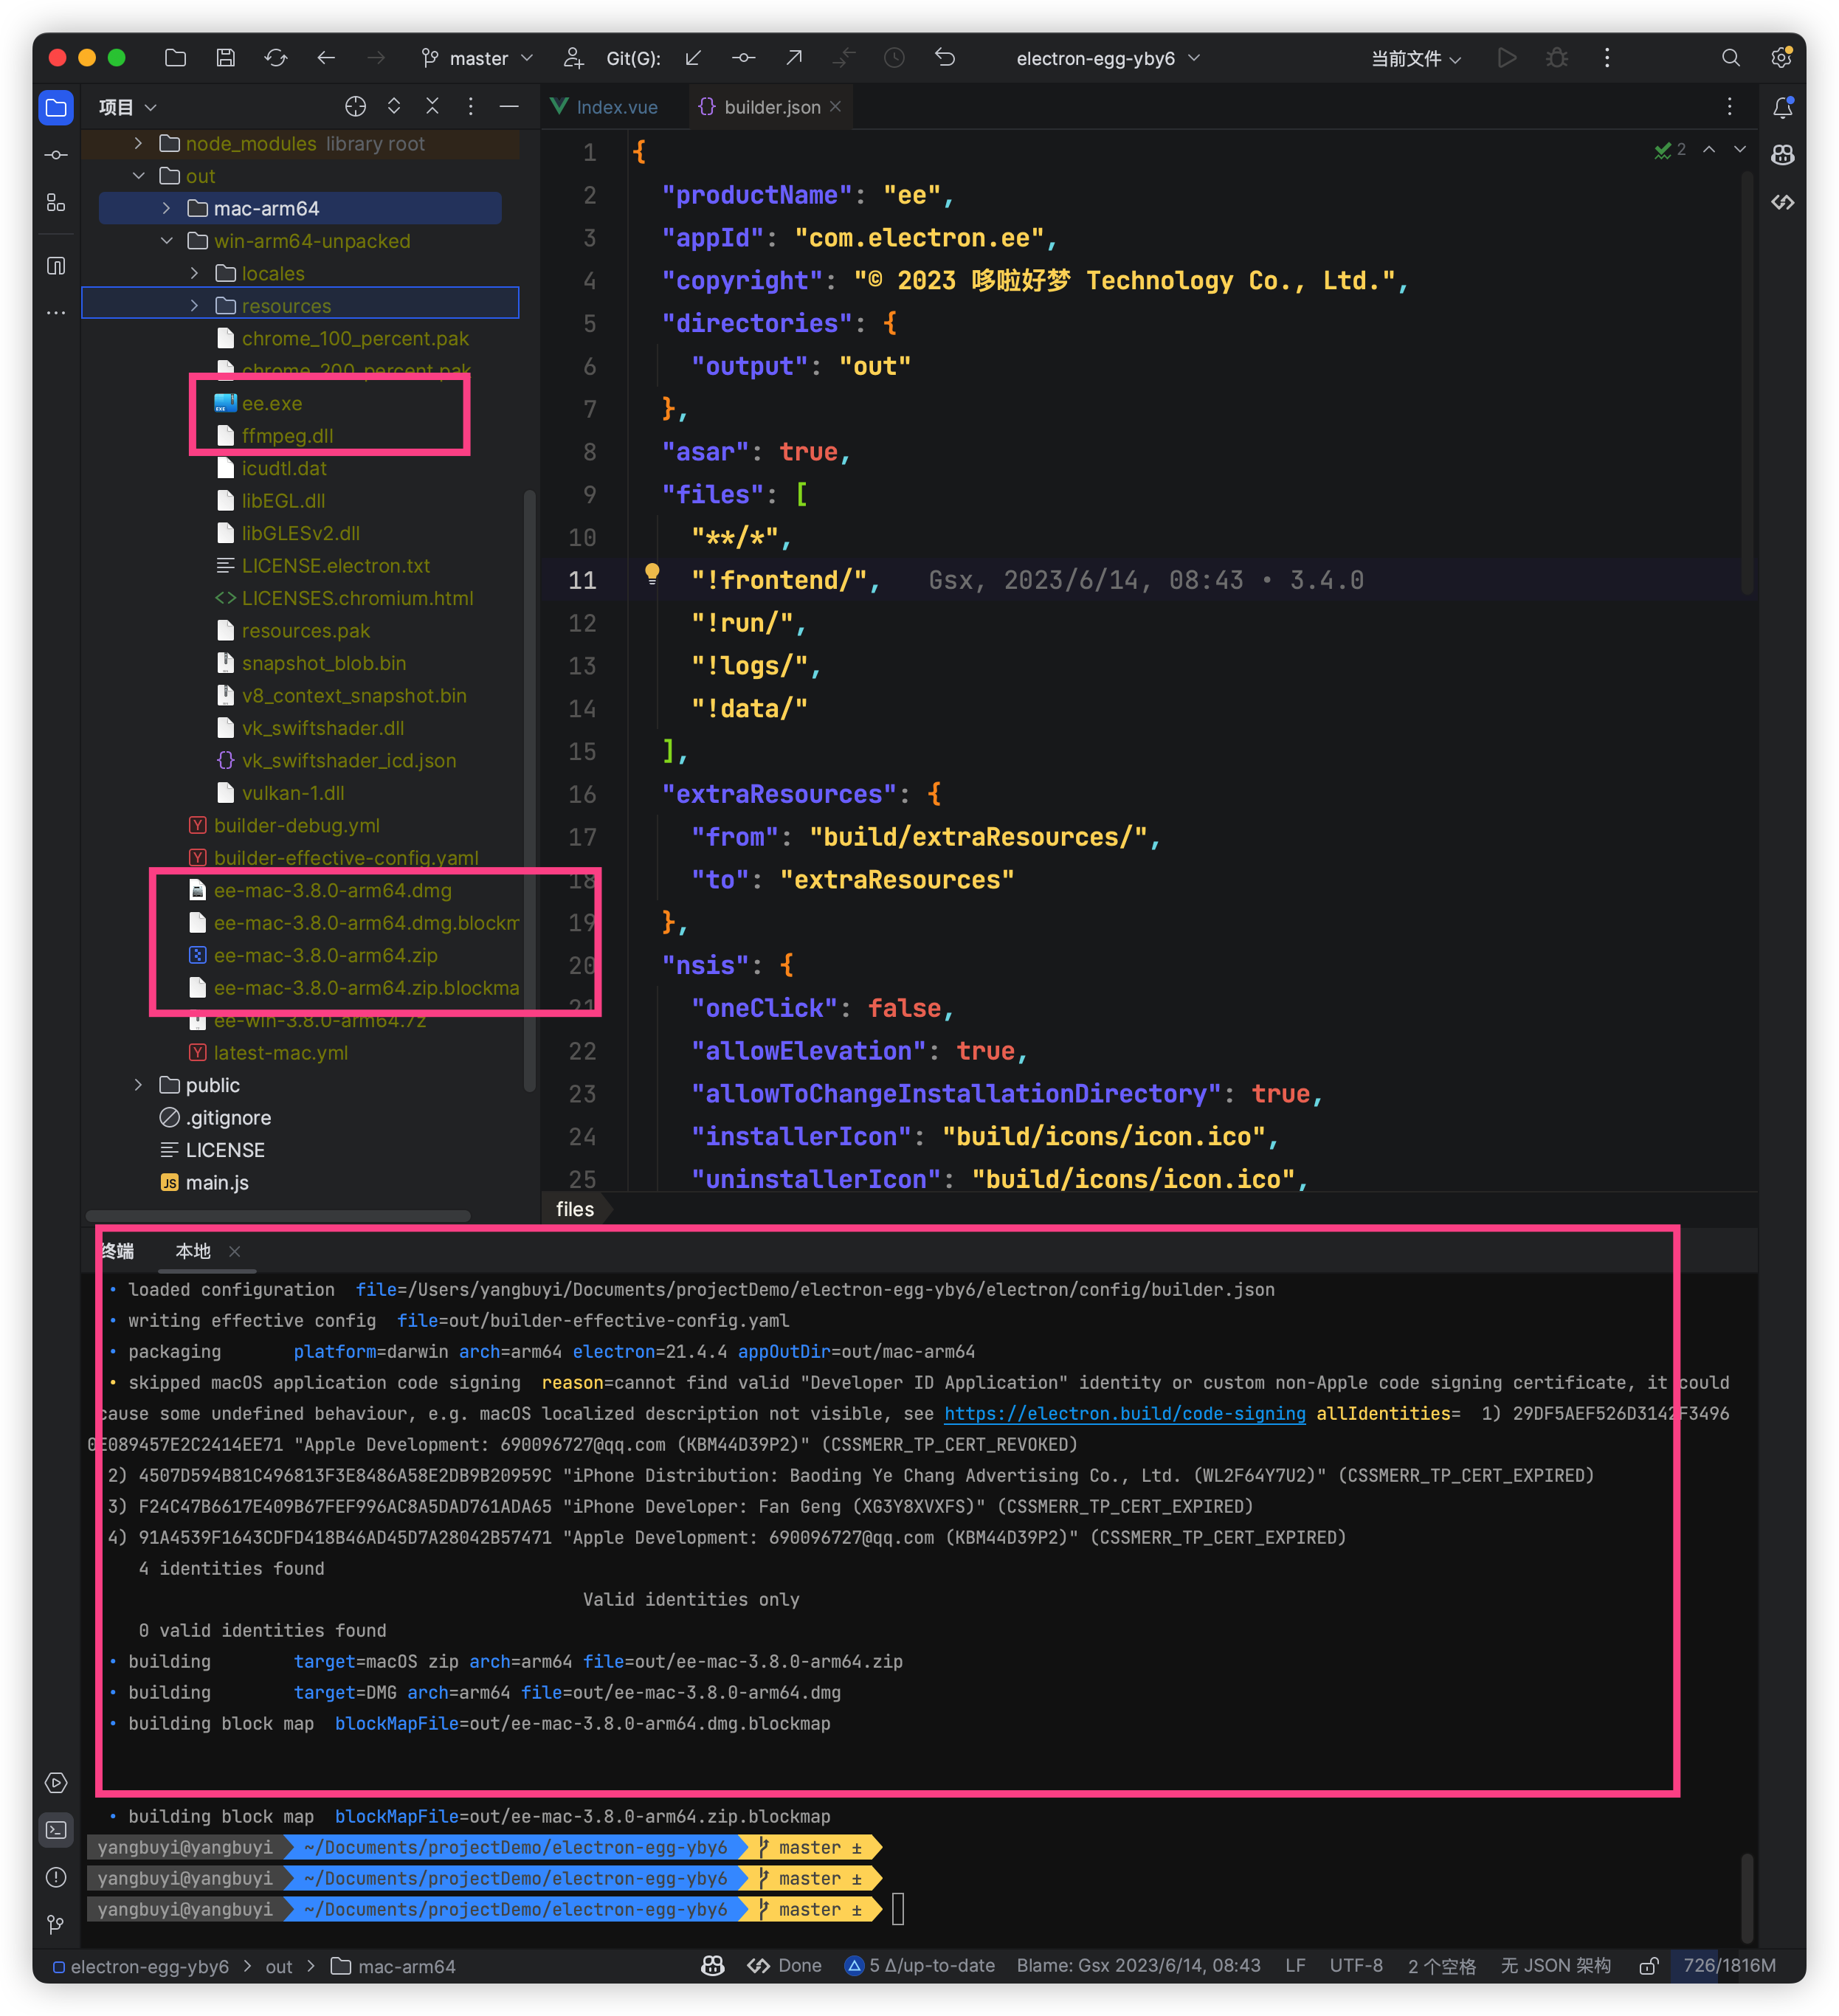The width and height of the screenshot is (1839, 2016).
Task: Select ee.exe in the project tree
Action: click(271, 403)
